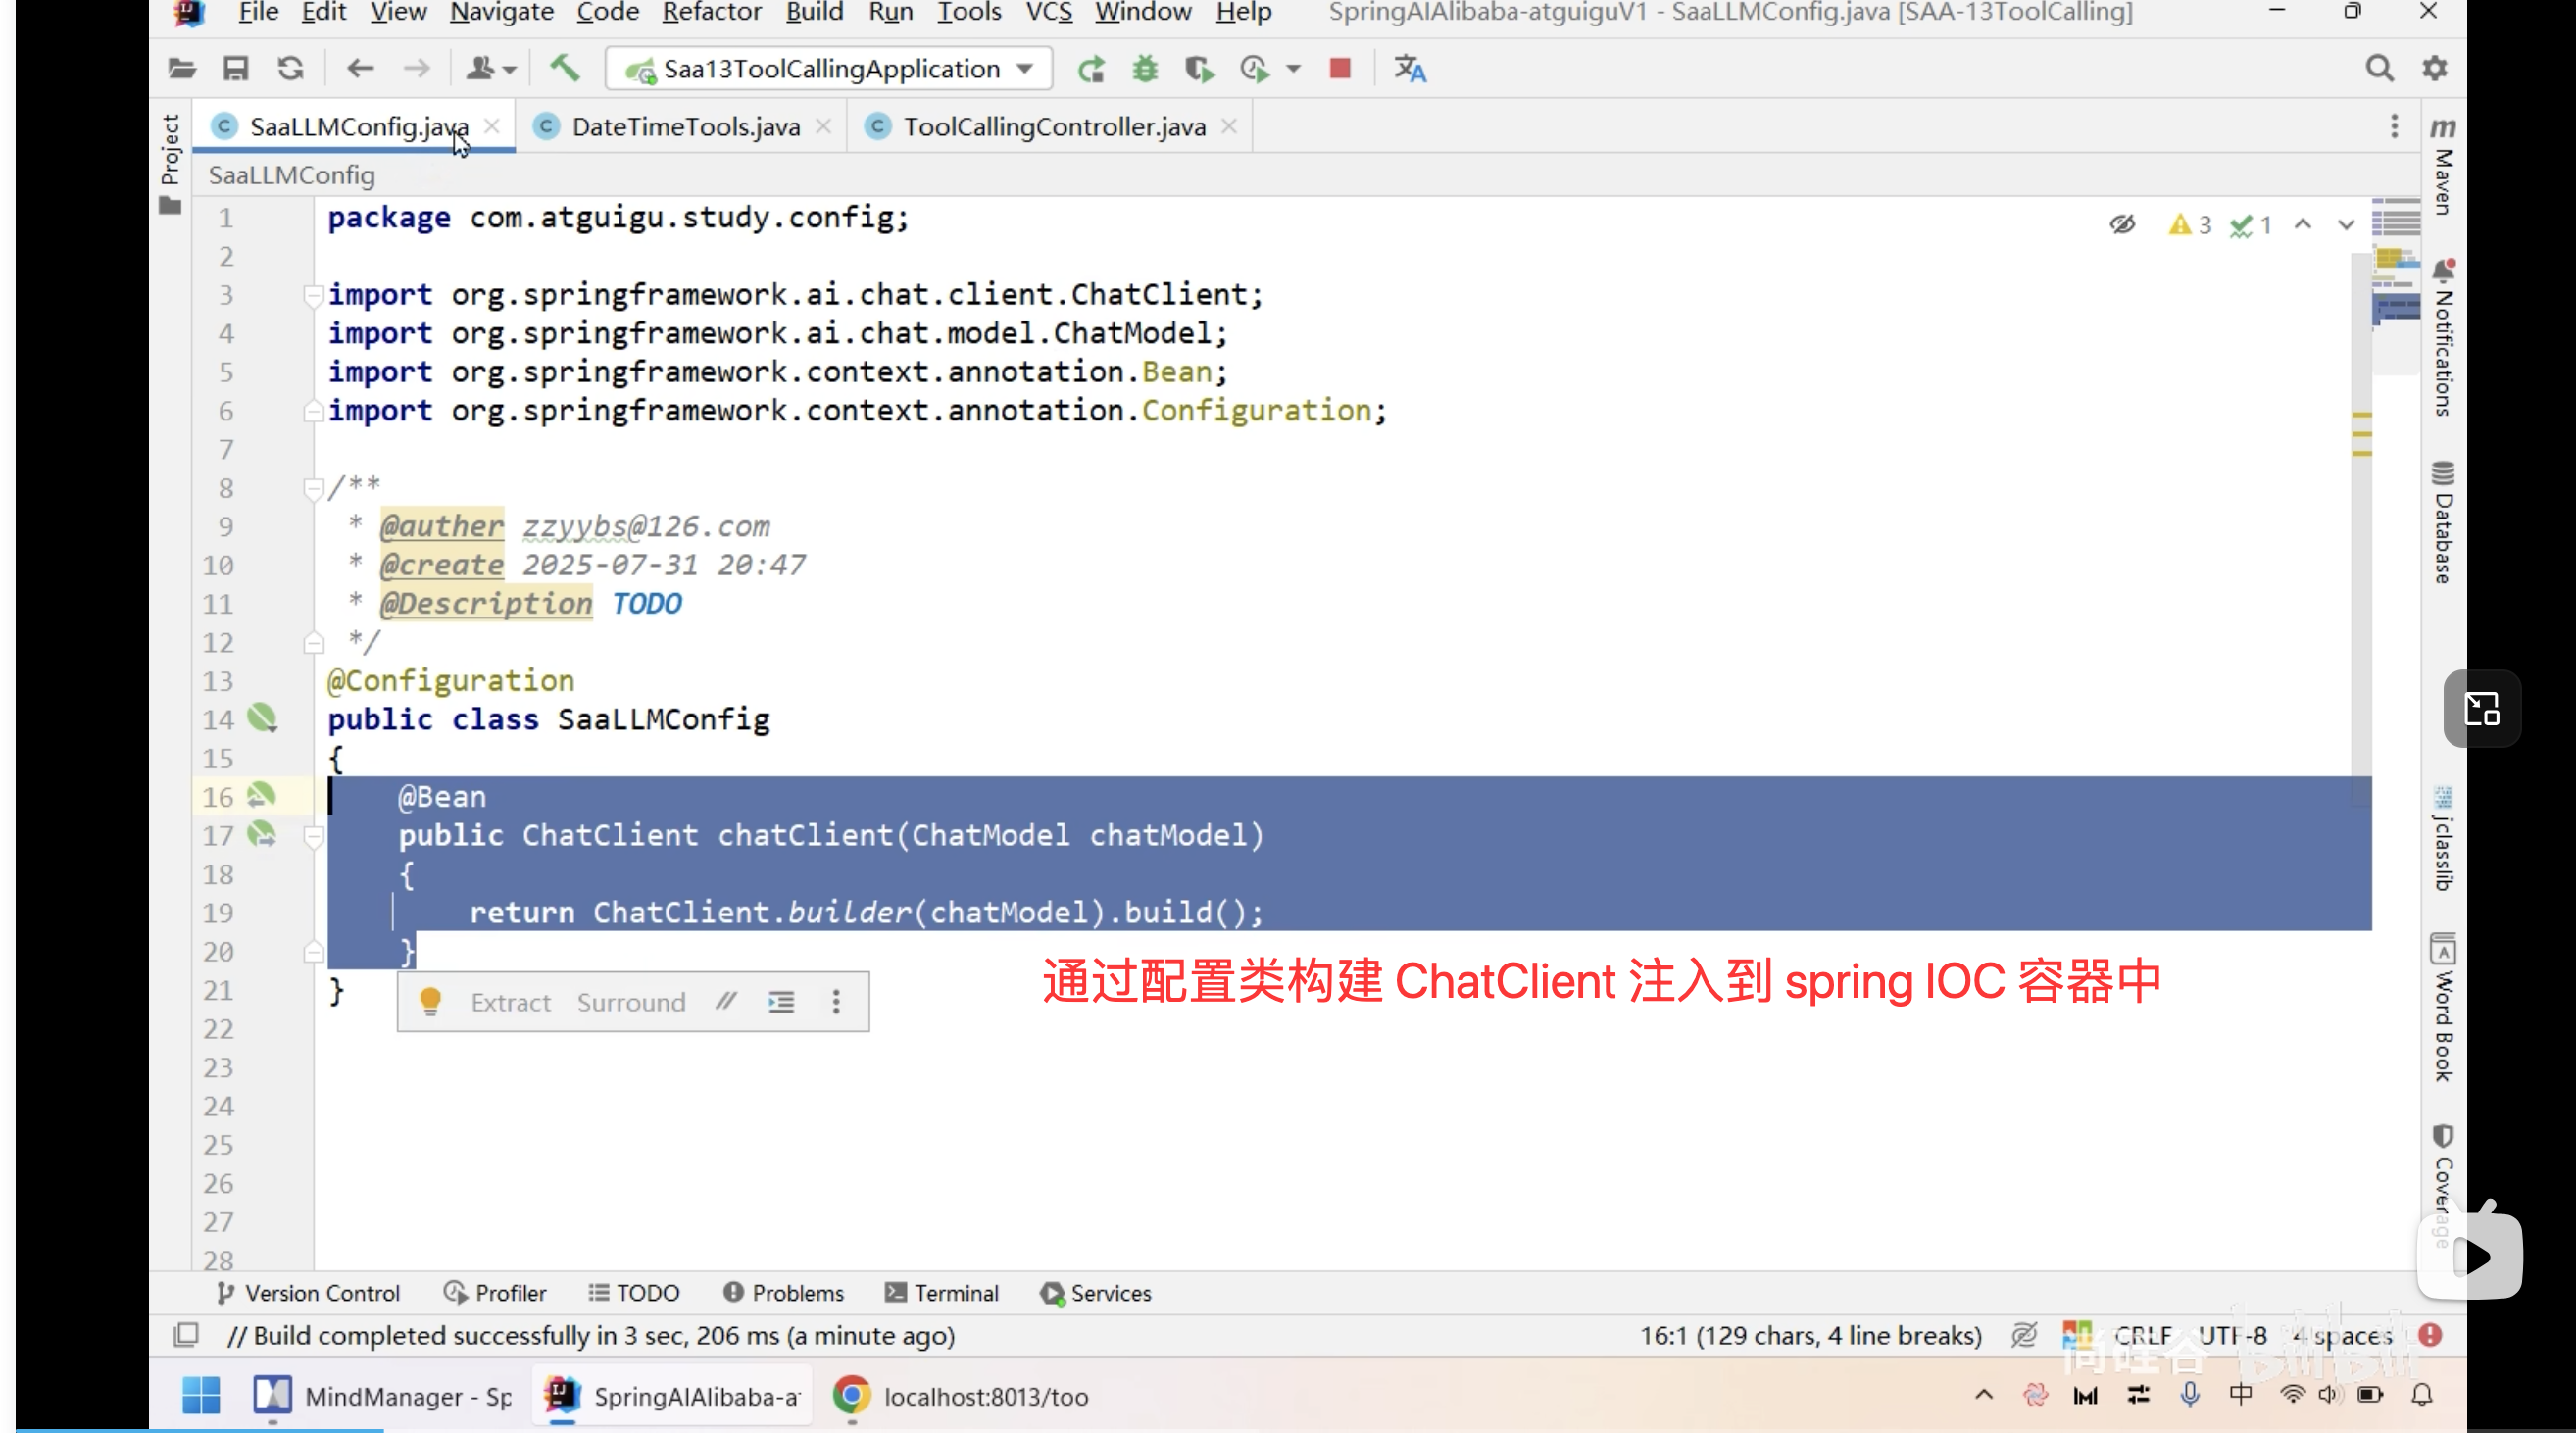Click the Build project hammer icon

click(x=565, y=69)
